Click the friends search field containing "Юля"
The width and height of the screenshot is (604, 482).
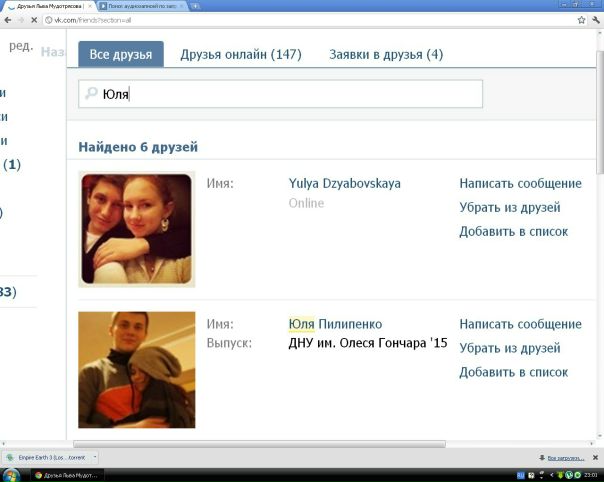pos(290,94)
